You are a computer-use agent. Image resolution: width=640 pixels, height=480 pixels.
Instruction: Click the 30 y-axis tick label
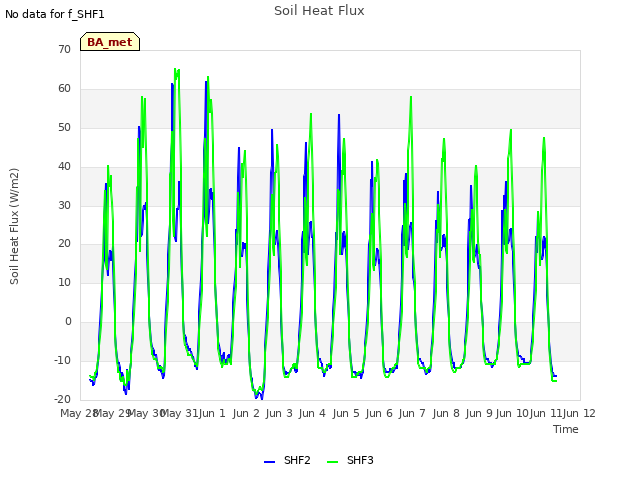64,205
